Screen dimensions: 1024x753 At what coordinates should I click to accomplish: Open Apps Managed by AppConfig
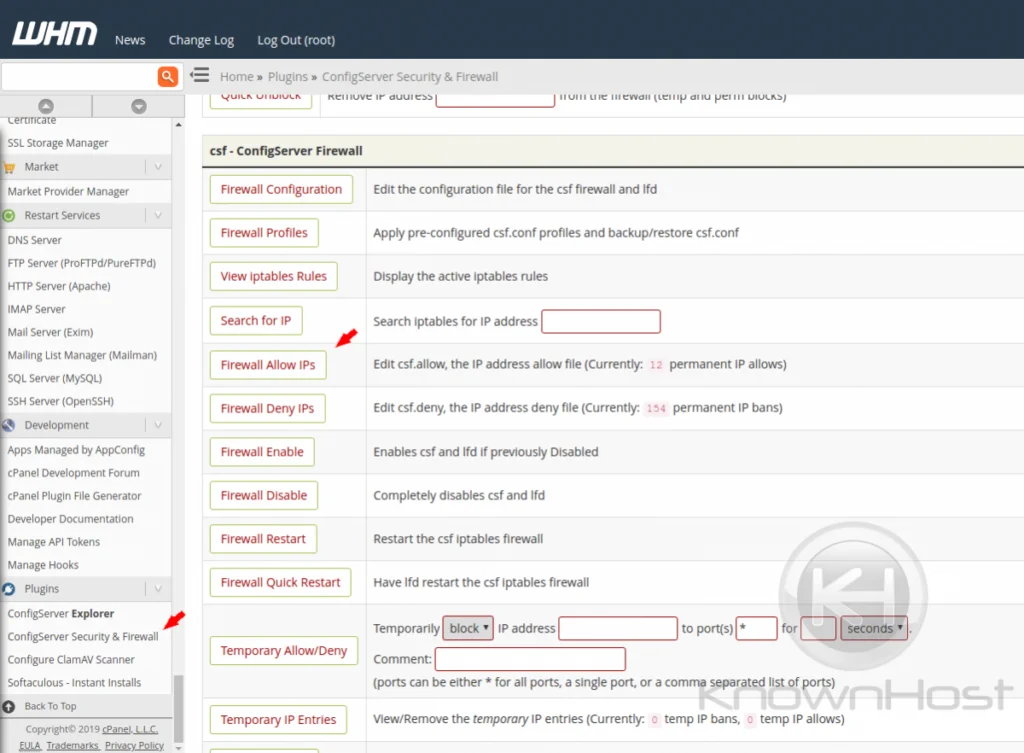pyautogui.click(x=76, y=450)
